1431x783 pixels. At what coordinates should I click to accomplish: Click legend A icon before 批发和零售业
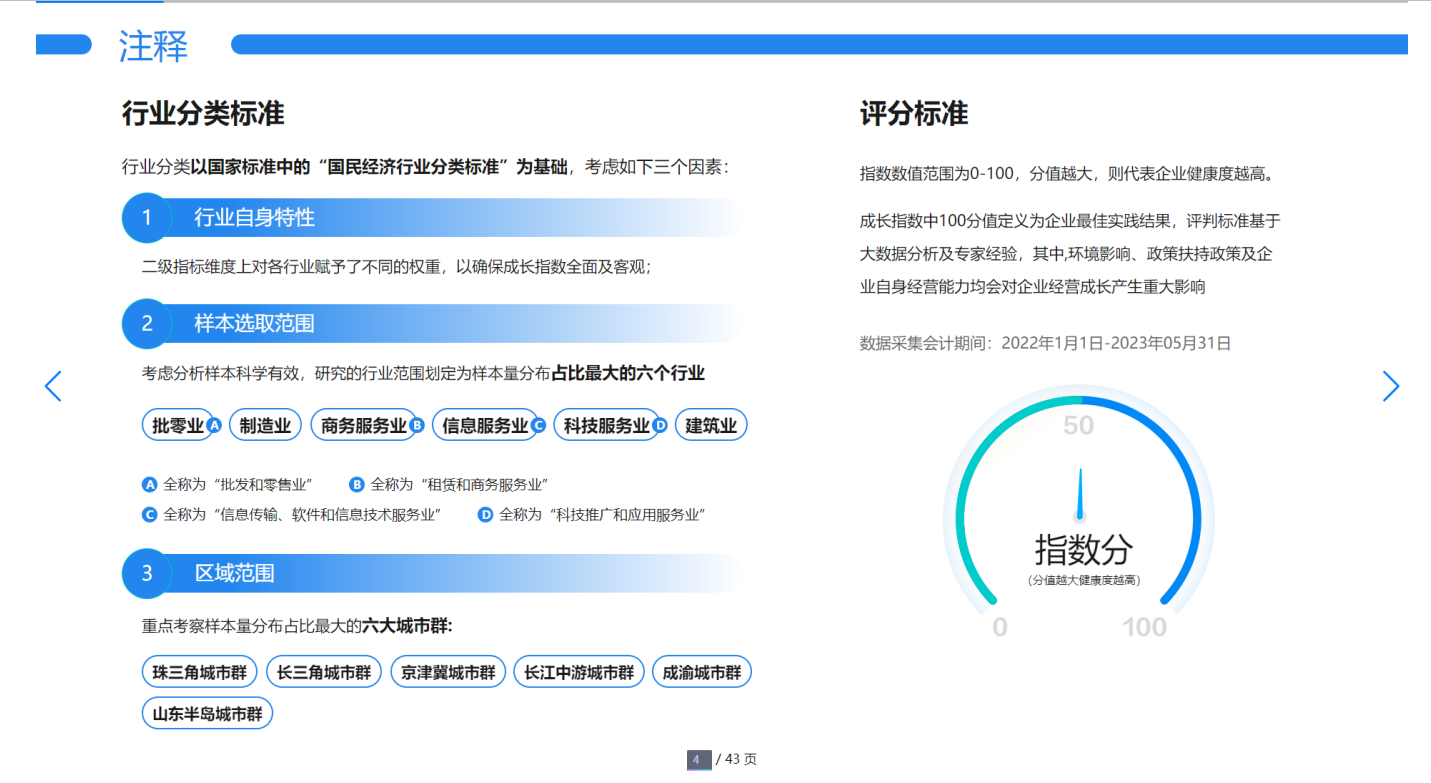[x=150, y=484]
